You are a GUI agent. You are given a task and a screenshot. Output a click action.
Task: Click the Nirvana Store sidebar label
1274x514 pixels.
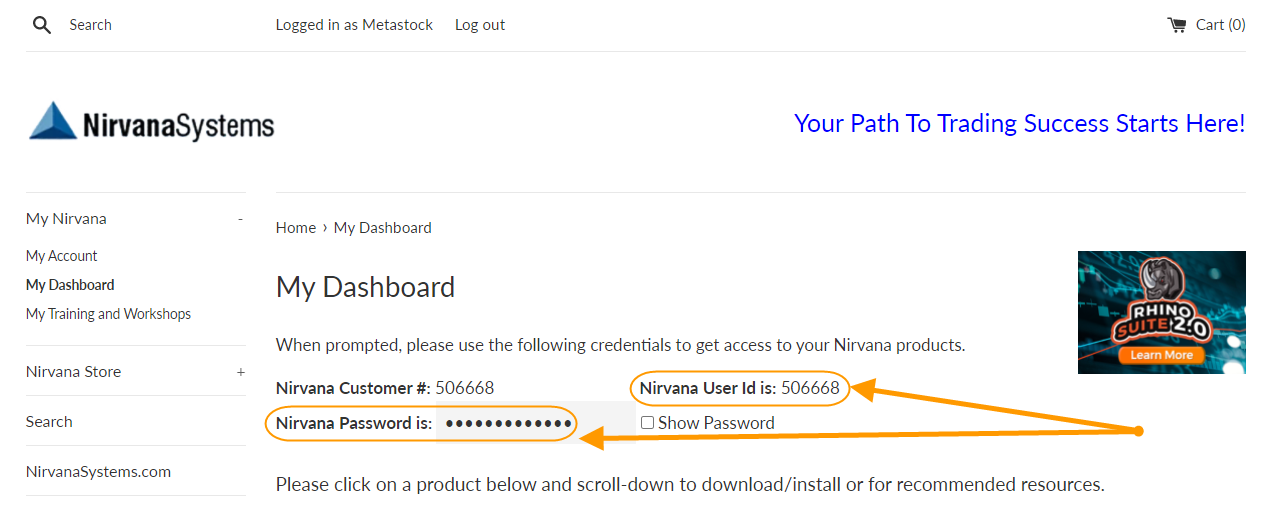coord(73,372)
